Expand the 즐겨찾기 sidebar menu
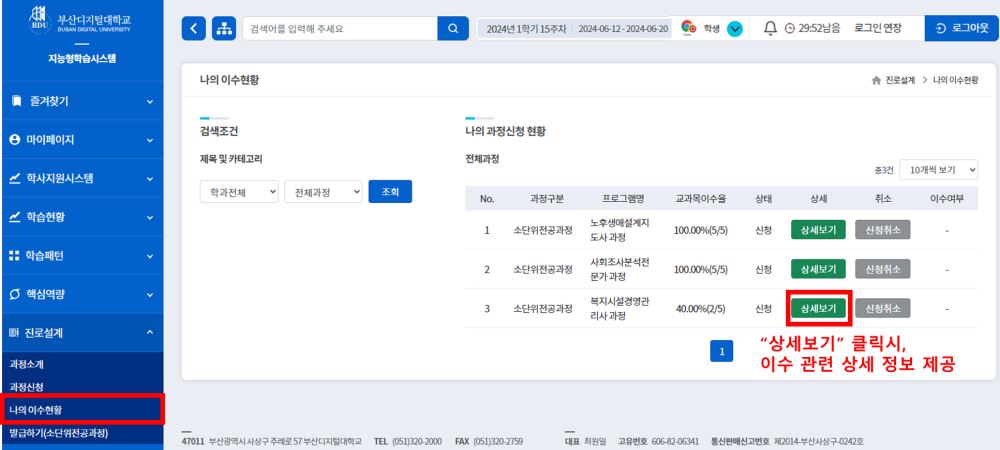This screenshot has width=1000, height=450. click(x=82, y=101)
